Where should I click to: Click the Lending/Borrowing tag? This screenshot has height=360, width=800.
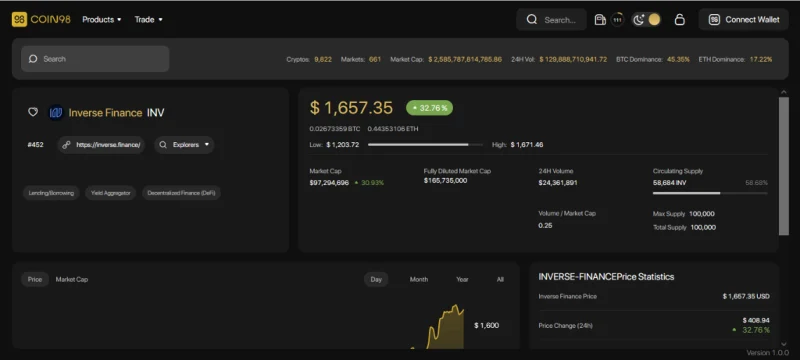(51, 193)
